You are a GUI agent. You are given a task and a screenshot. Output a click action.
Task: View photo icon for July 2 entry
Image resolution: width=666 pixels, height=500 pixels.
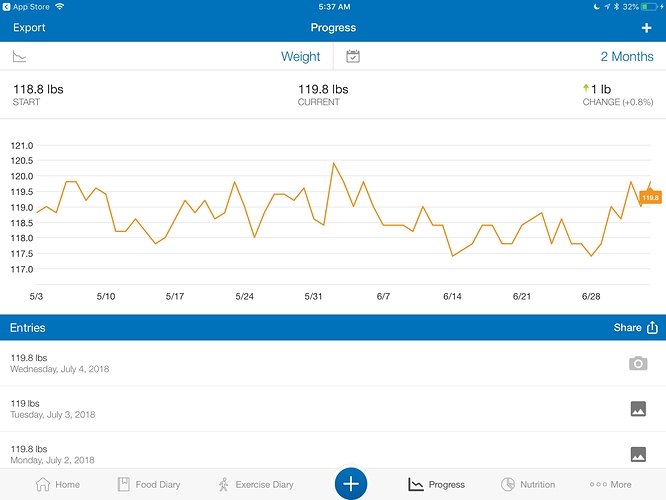click(638, 454)
